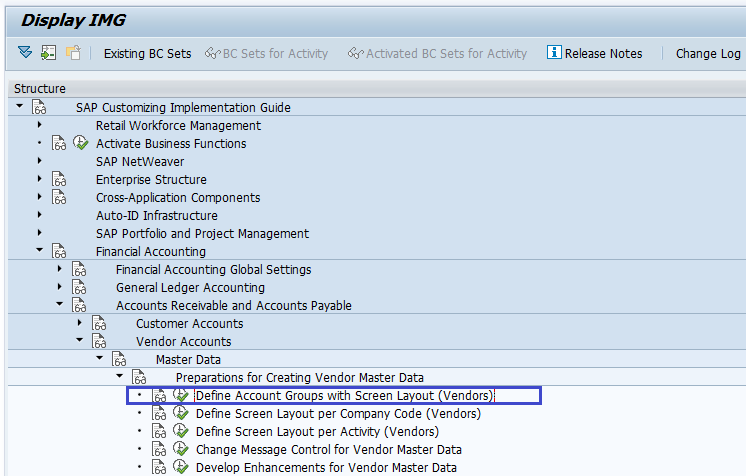The width and height of the screenshot is (746, 476).
Task: Open documentation icon for SAP Customizing Implementation Guide
Action: point(39,107)
